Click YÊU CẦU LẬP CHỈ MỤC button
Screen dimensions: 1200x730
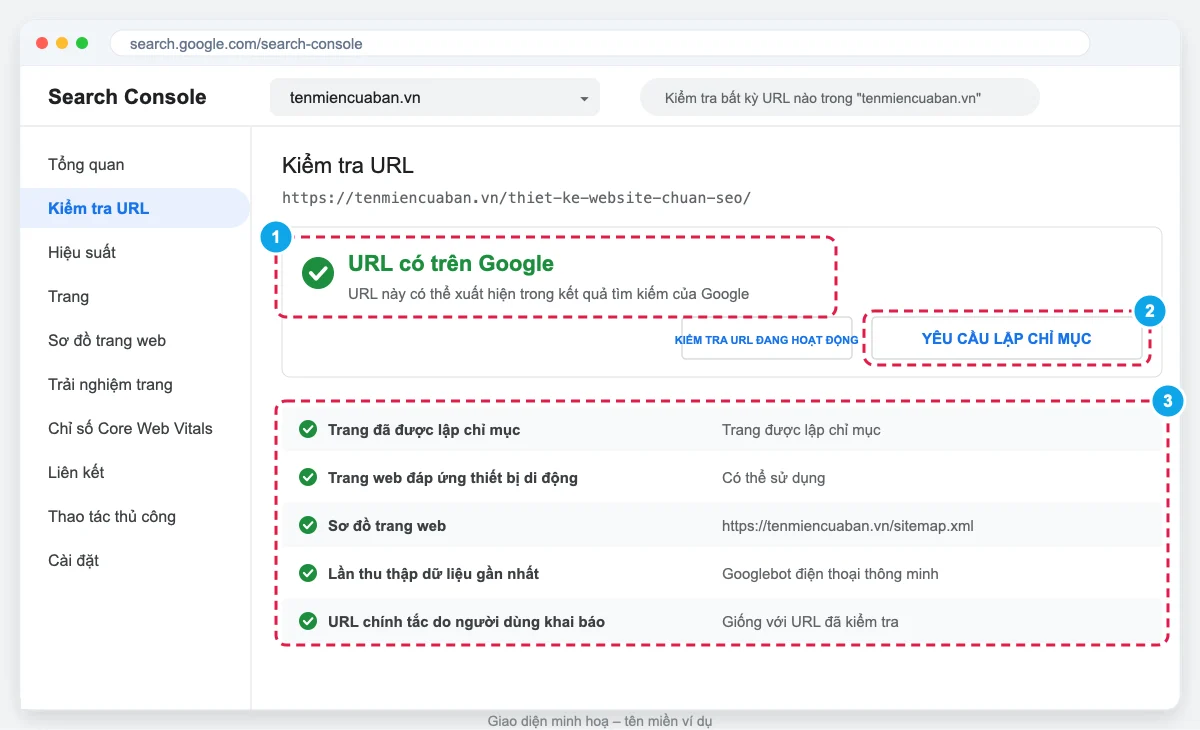1006,339
